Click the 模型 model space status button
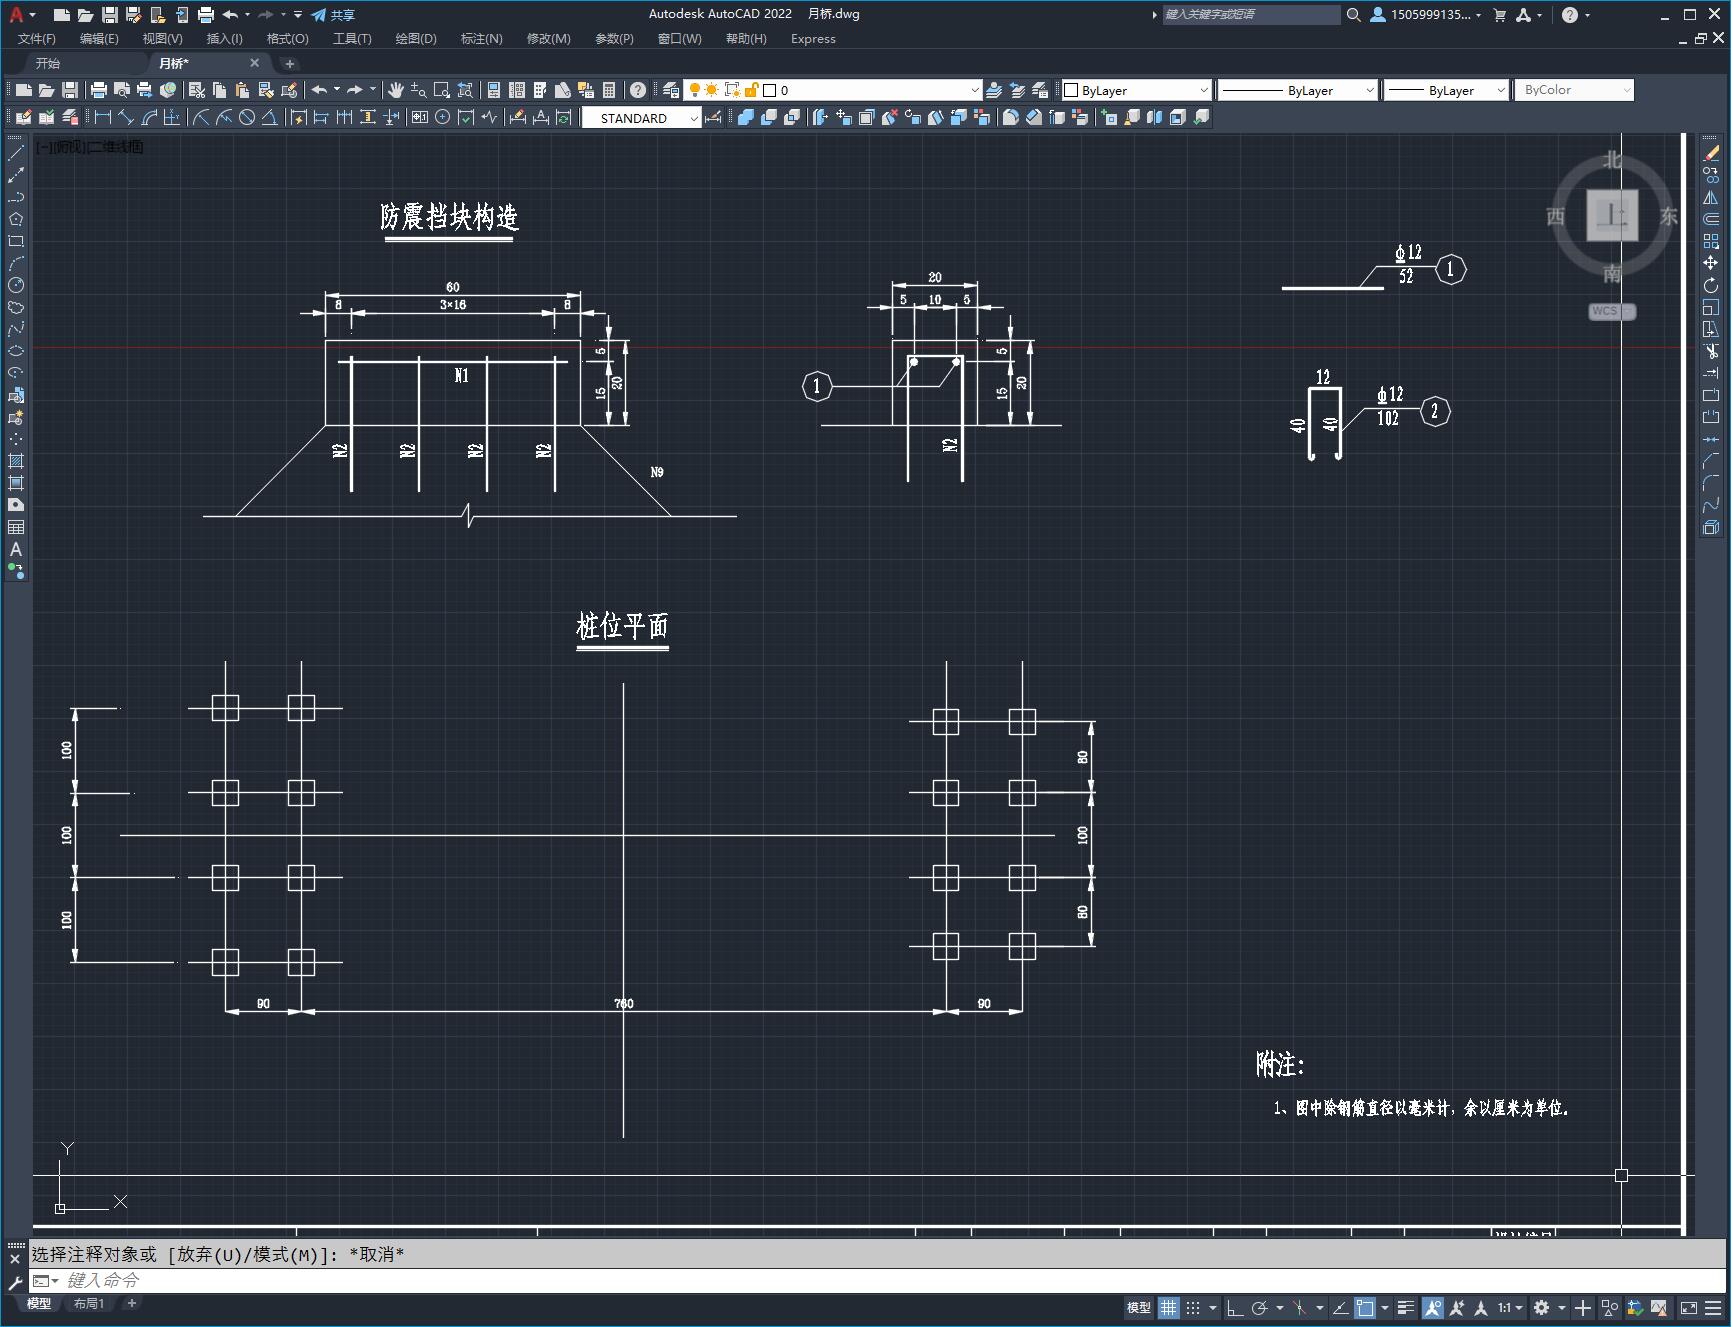Viewport: 1731px width, 1327px height. [x=1139, y=1307]
